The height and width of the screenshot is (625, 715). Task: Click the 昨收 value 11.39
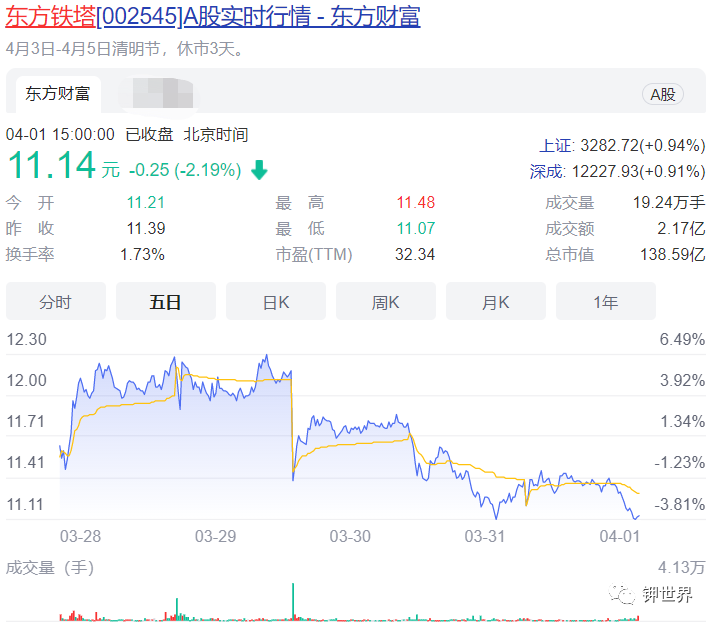tap(146, 228)
